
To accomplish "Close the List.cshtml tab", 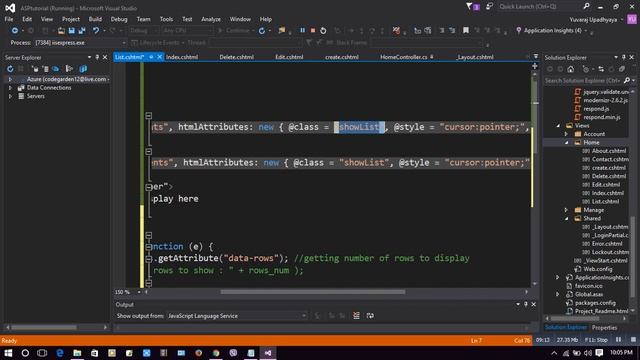I will [160, 57].
